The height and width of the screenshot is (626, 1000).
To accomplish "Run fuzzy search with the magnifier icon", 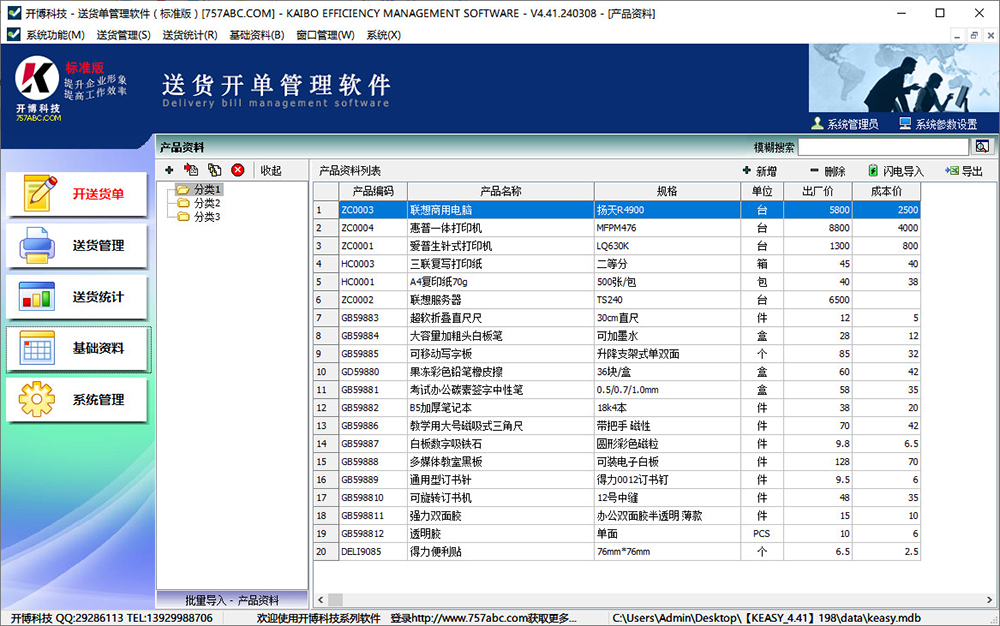I will coord(982,147).
